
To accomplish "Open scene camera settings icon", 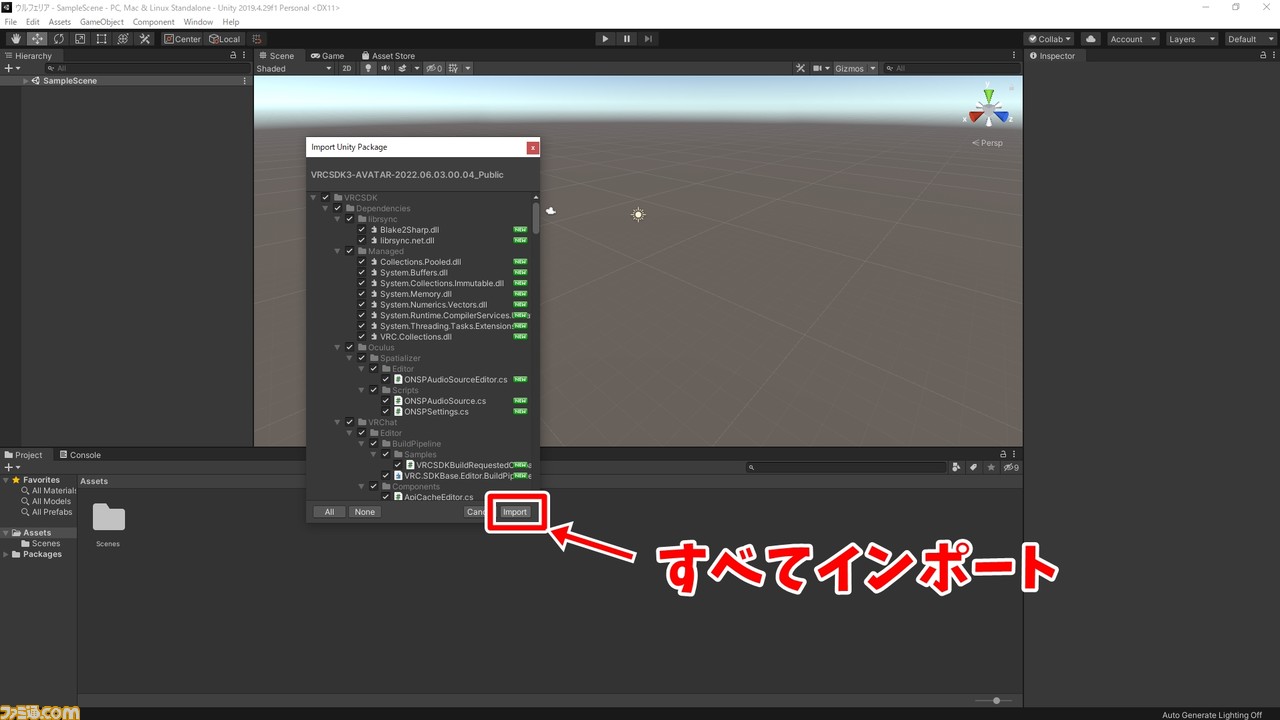I will [x=820, y=68].
